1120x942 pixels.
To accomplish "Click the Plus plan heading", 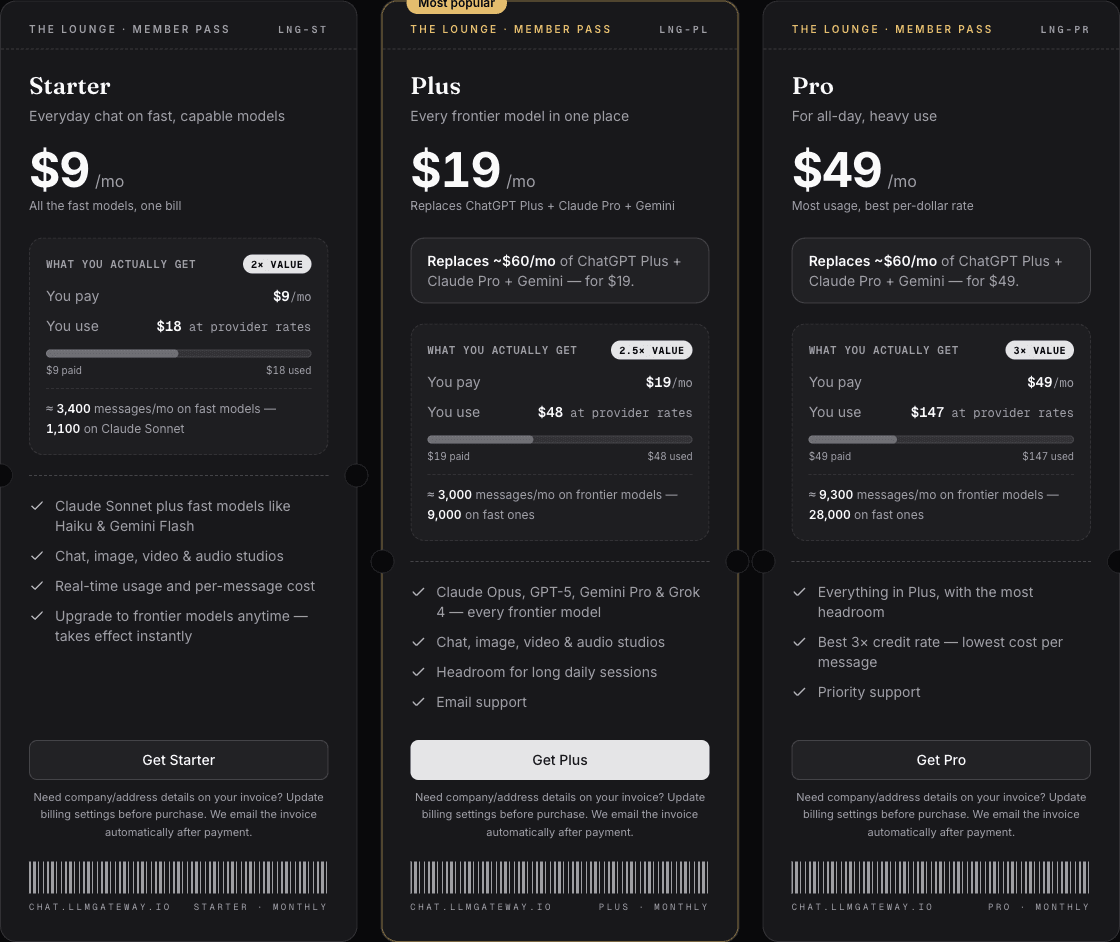I will 436,86.
